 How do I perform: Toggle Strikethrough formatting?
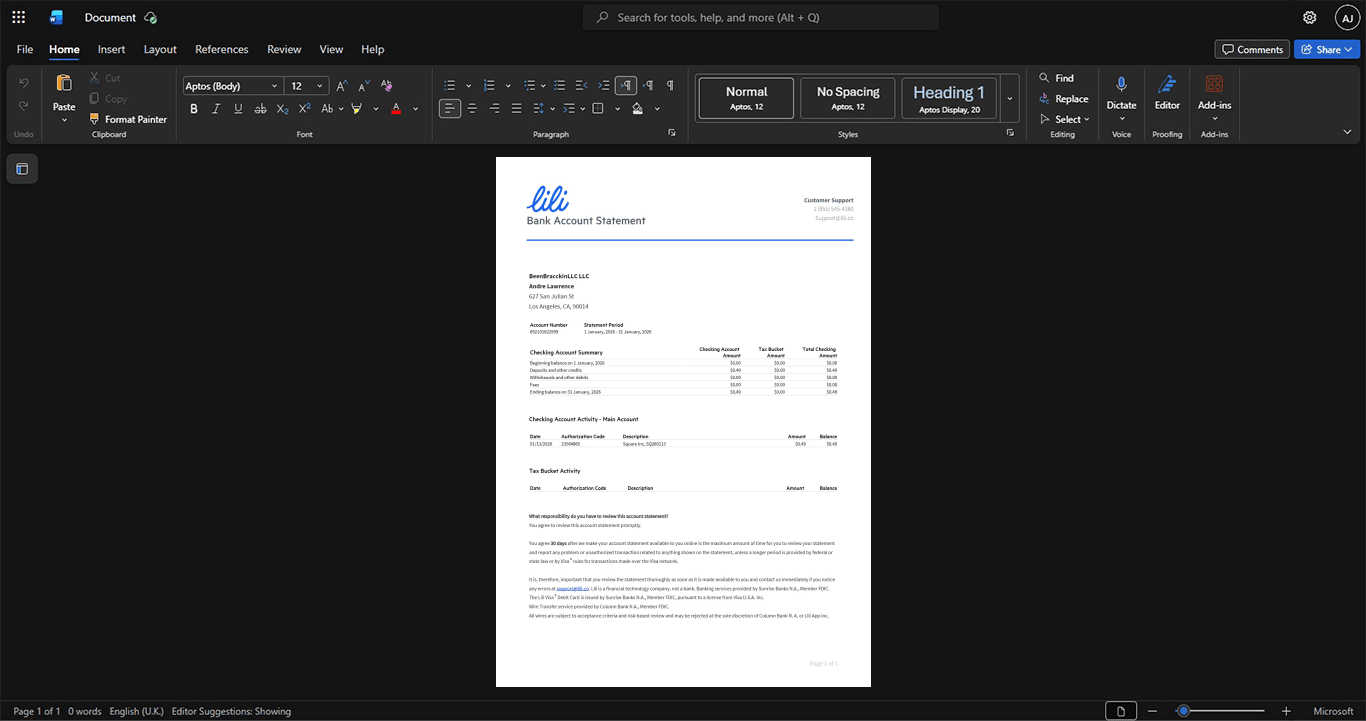click(x=260, y=108)
